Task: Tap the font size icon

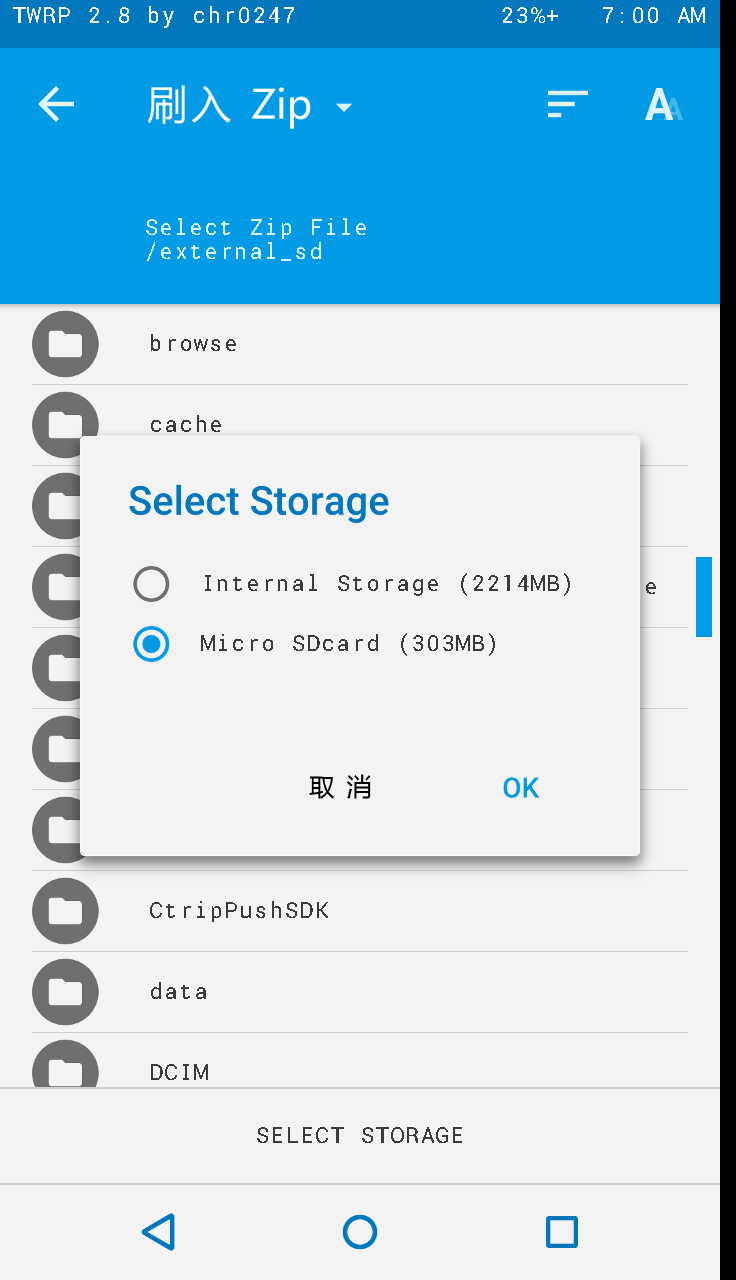Action: 663,104
